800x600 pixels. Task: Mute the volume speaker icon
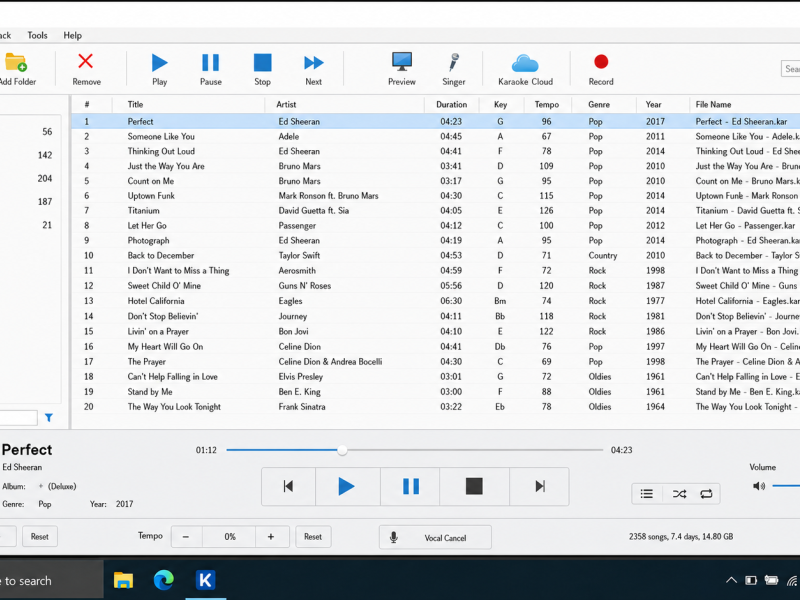tap(759, 486)
